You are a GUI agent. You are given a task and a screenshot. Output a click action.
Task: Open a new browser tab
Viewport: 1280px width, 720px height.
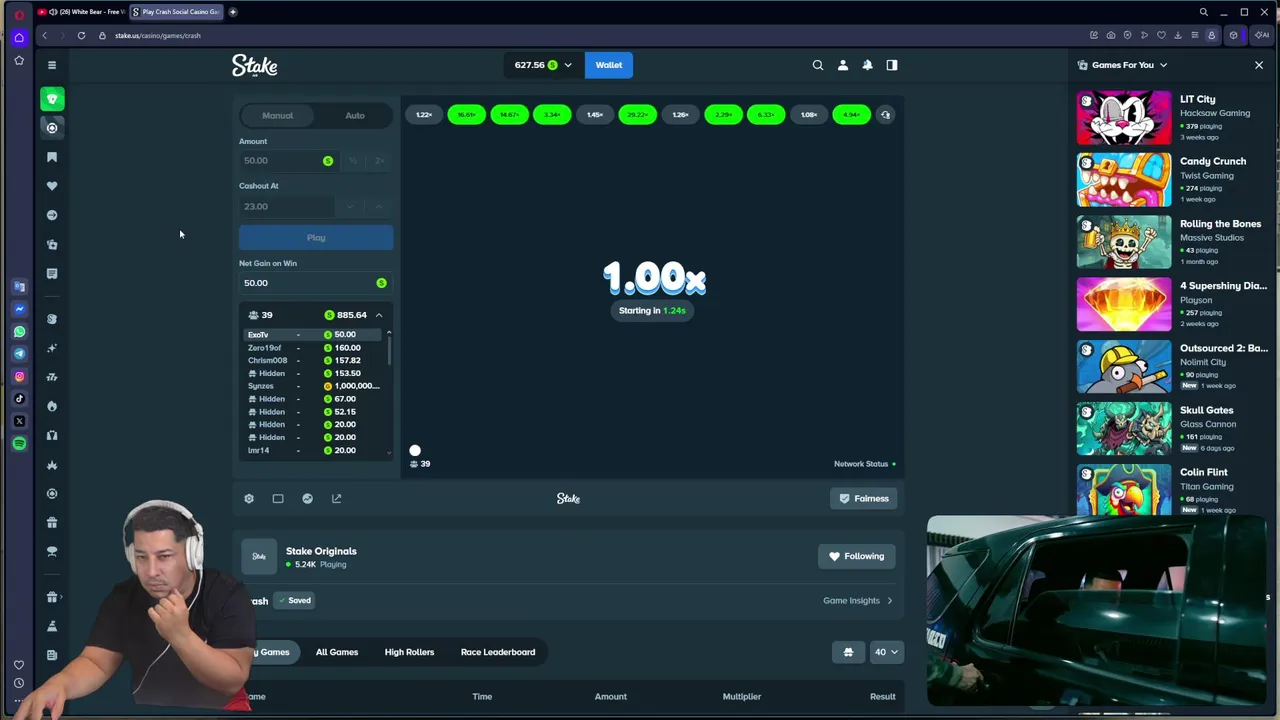(x=233, y=12)
